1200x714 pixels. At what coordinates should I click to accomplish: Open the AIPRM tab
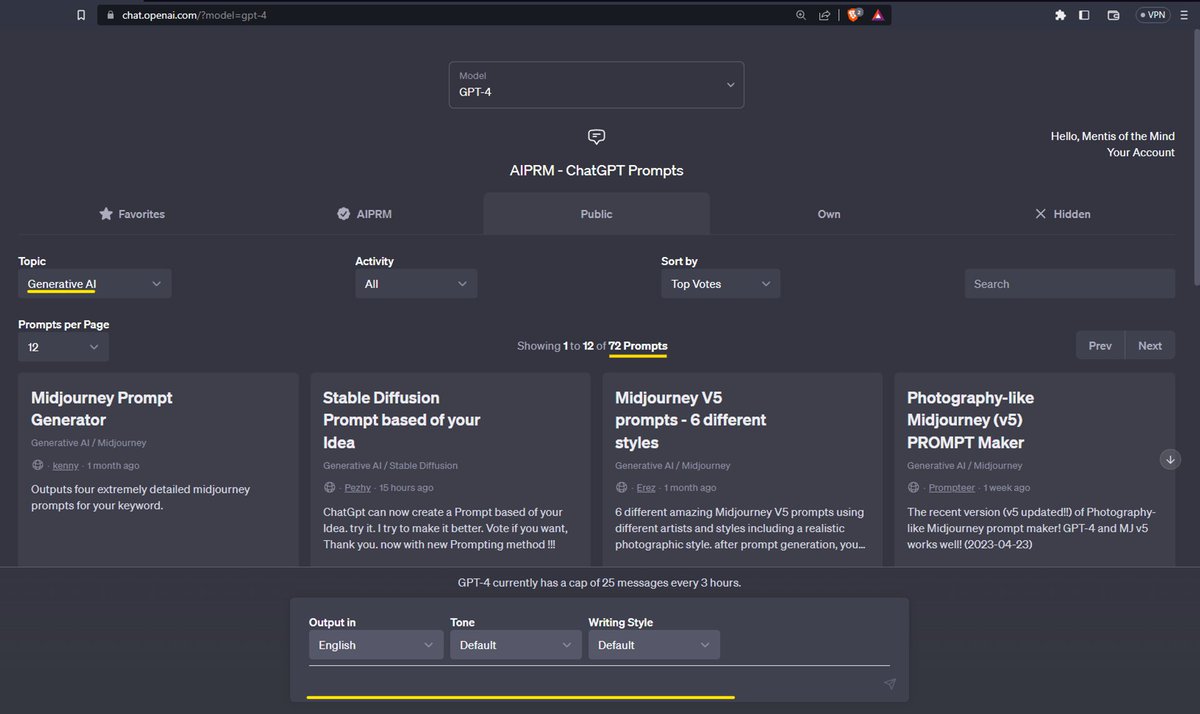(x=364, y=214)
